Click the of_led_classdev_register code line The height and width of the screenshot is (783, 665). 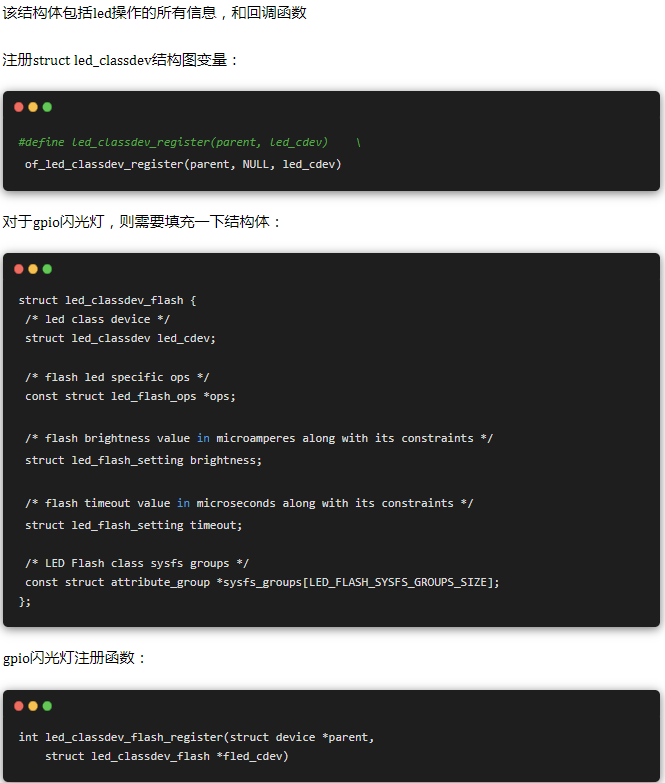point(183,164)
